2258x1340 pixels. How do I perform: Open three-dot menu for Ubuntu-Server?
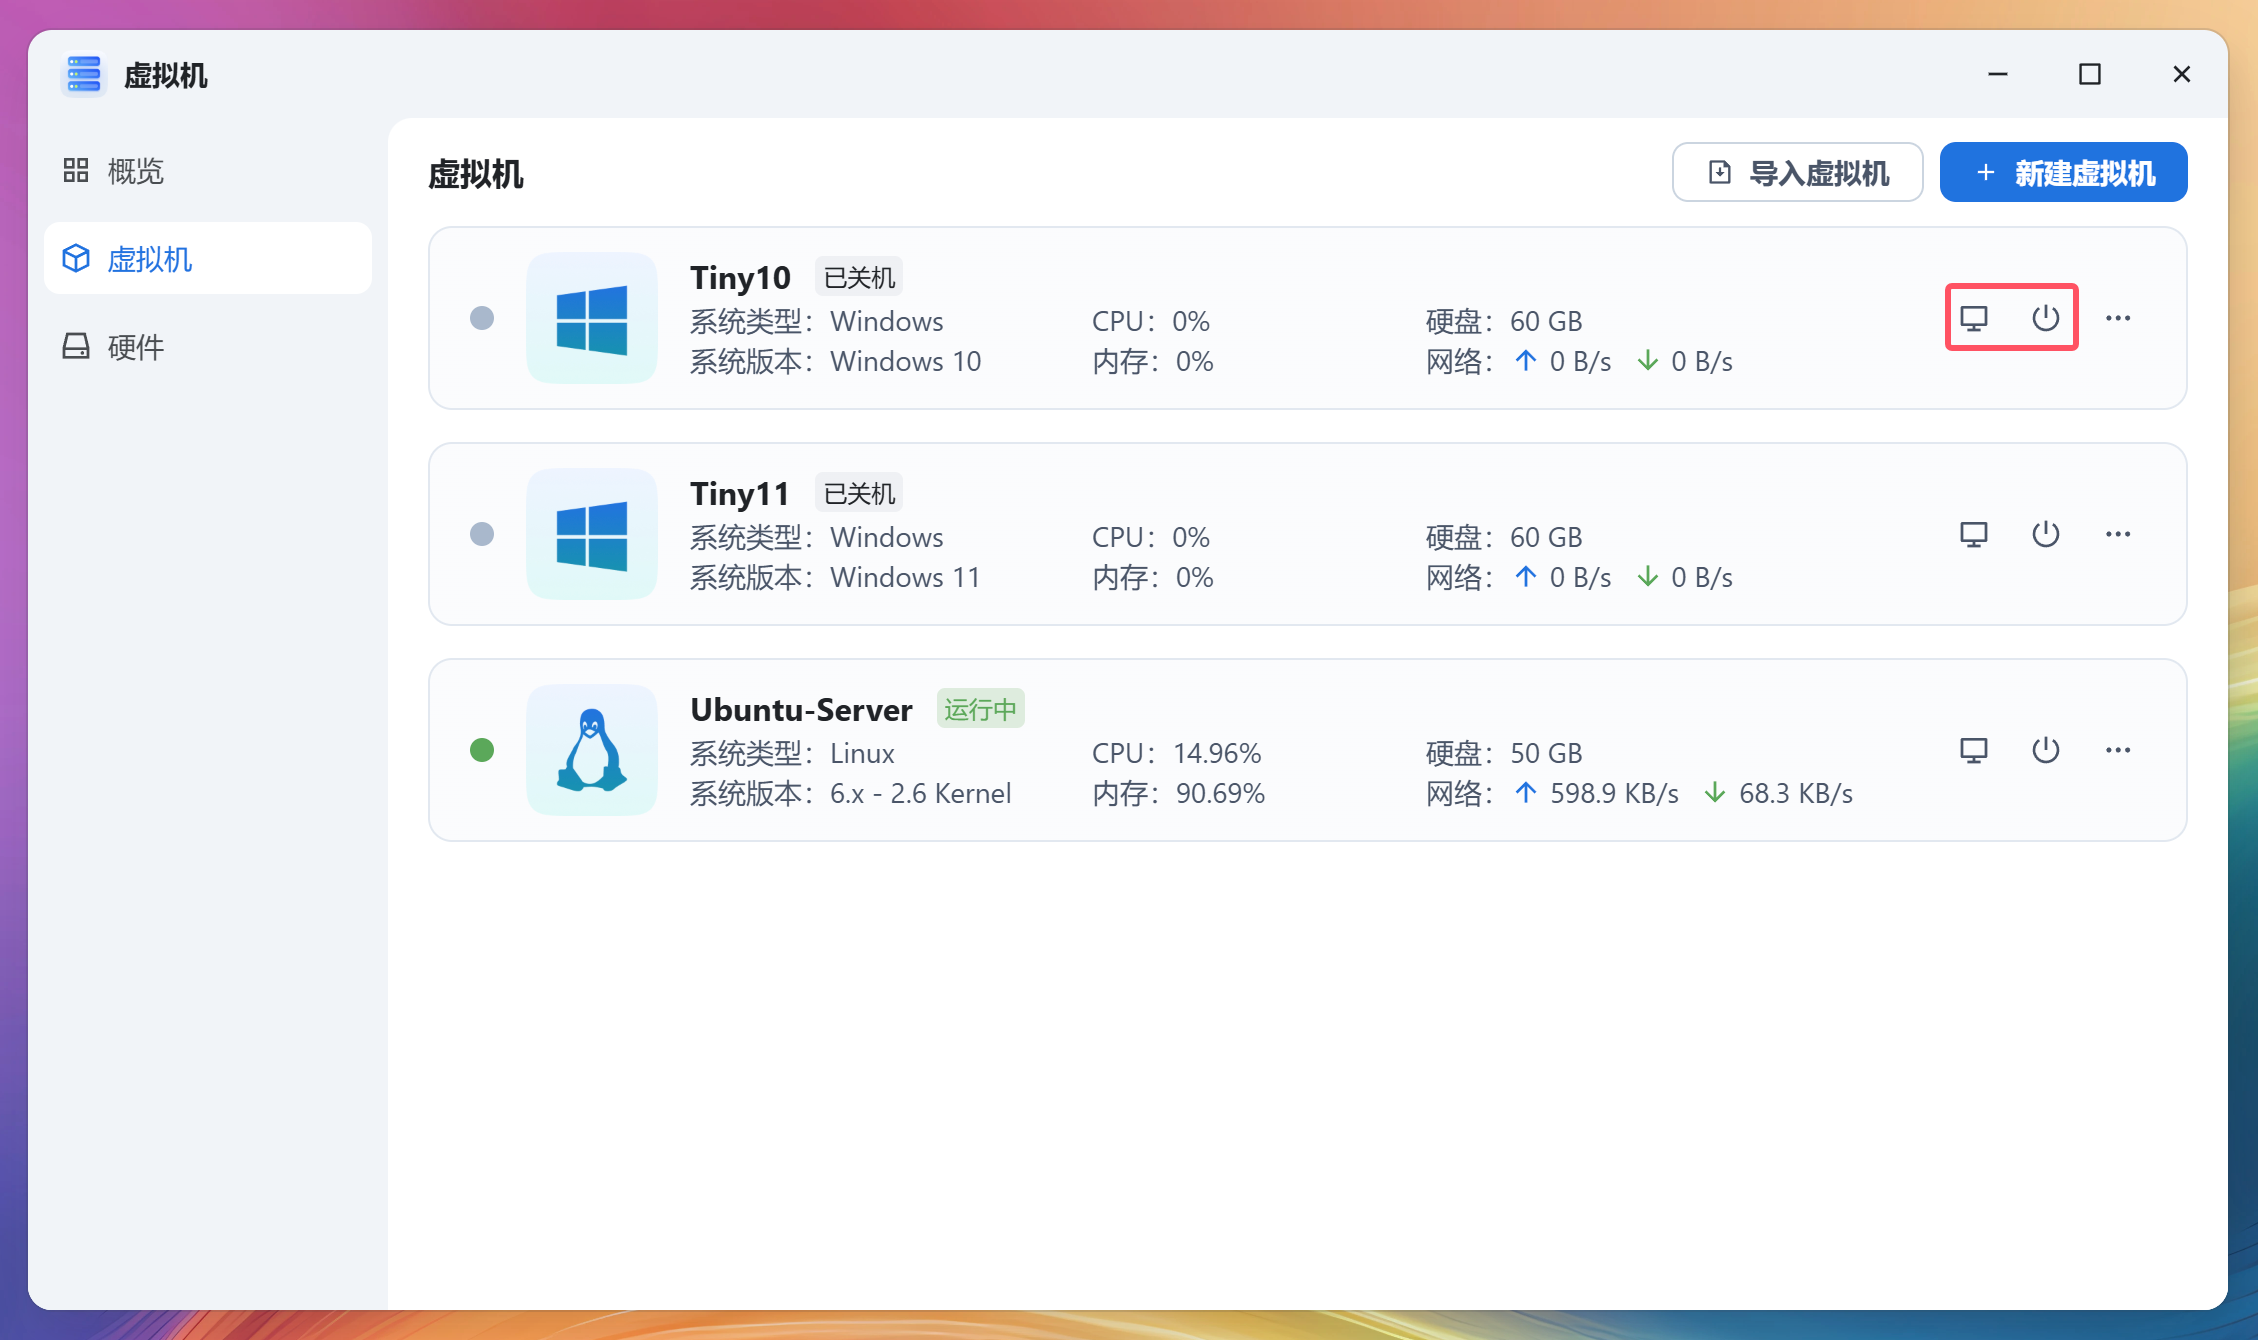[2117, 750]
